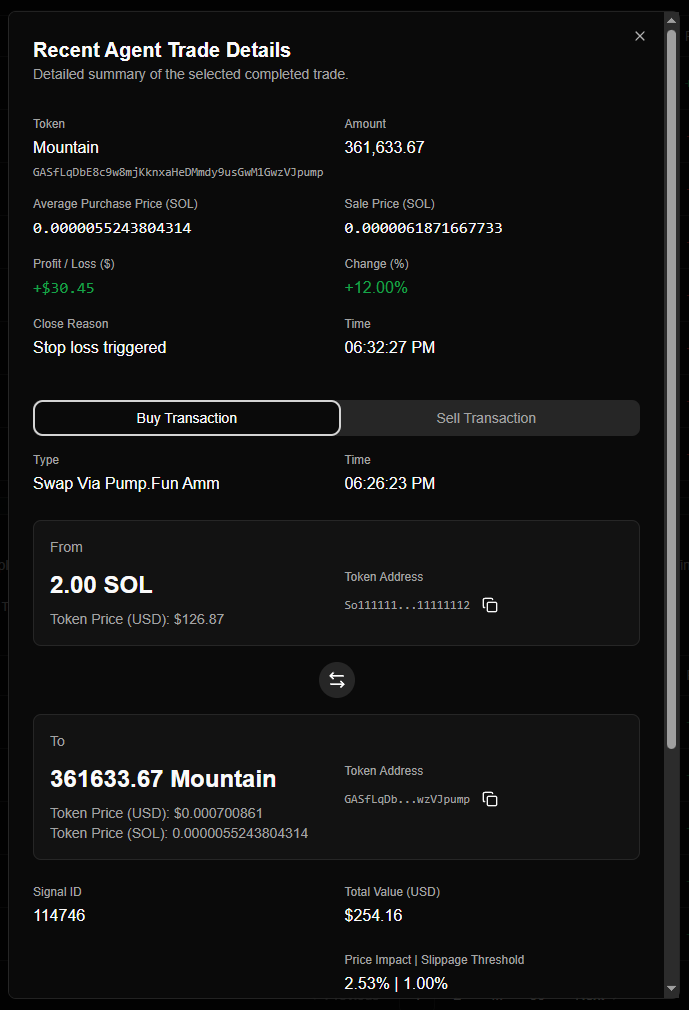Close the Recent Agent Trade Details dialog

640,36
